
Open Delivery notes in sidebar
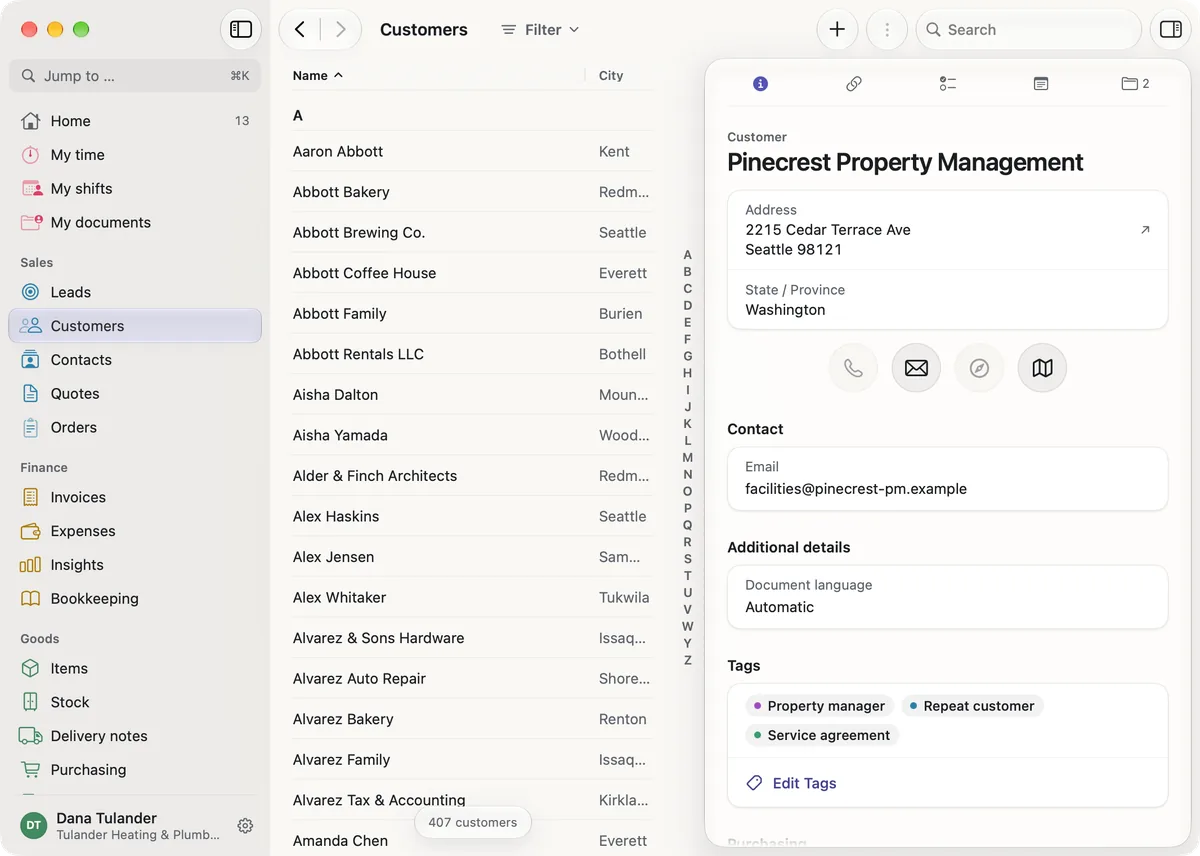click(x=135, y=736)
